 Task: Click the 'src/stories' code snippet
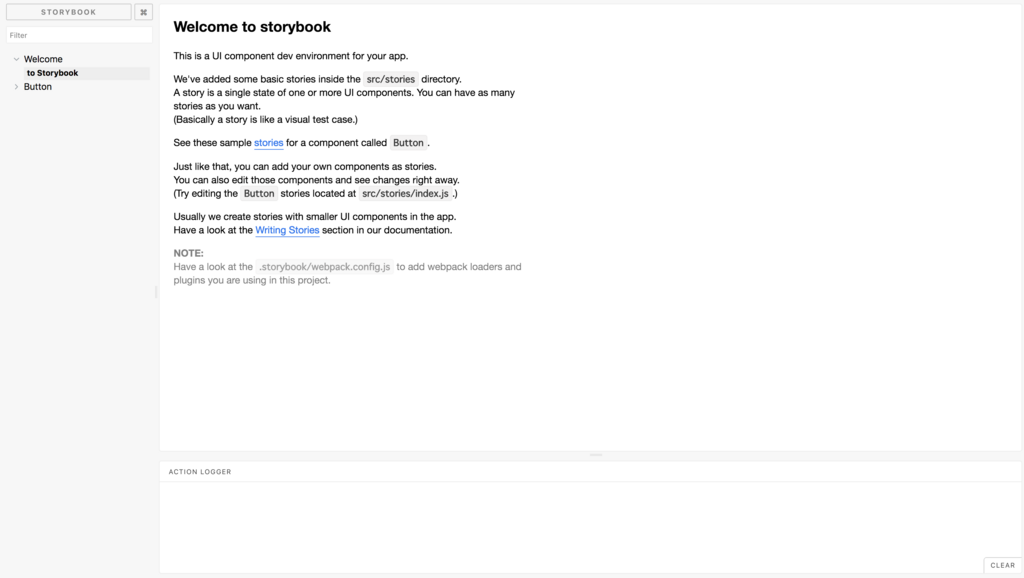point(391,79)
